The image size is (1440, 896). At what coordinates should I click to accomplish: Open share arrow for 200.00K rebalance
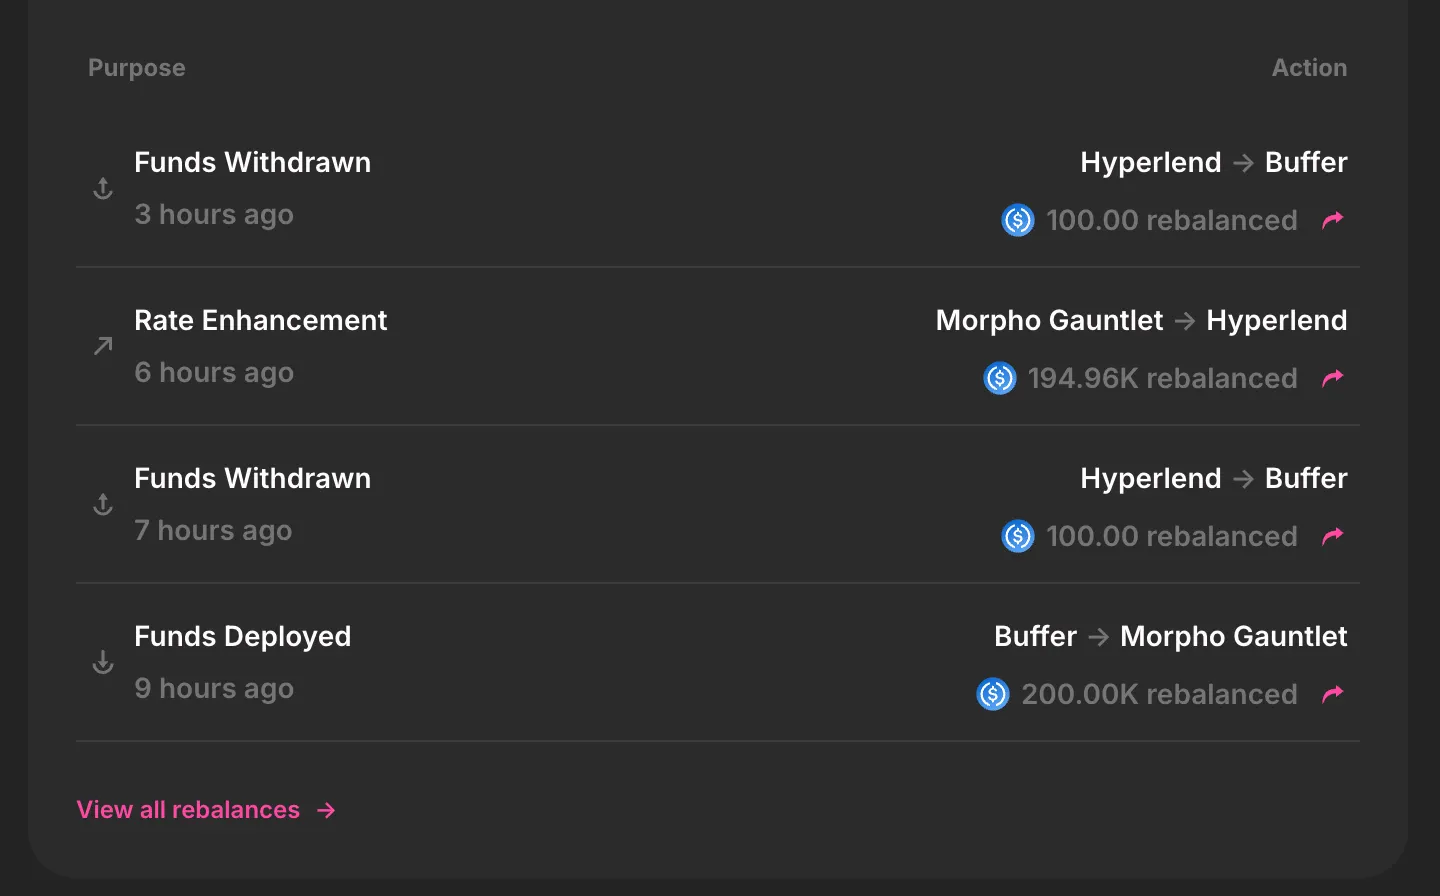(1333, 694)
